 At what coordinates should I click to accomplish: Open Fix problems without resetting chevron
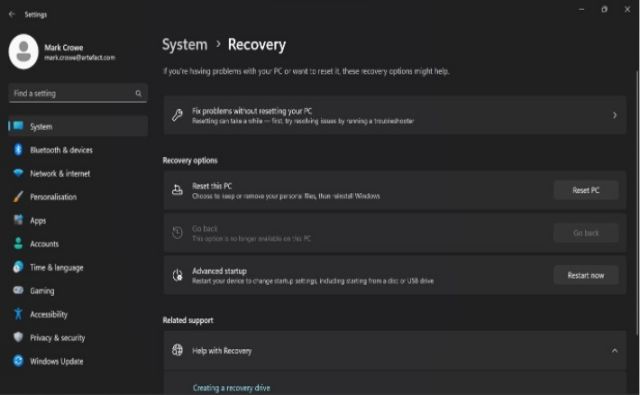click(614, 115)
